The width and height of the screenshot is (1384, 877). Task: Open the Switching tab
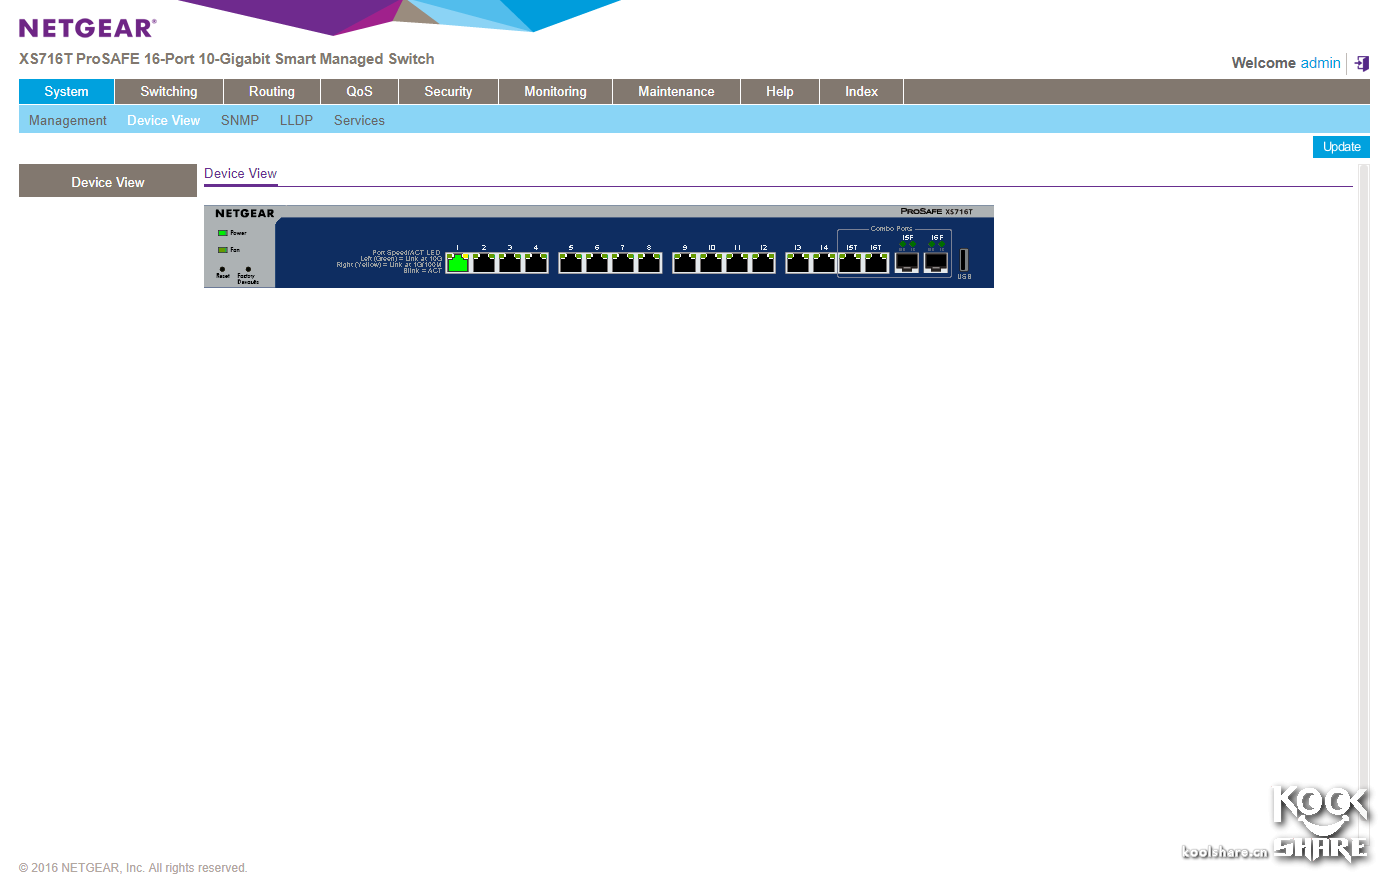coord(168,92)
